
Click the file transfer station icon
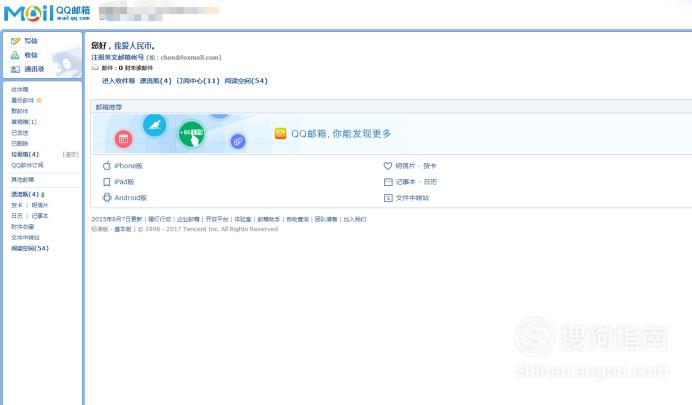pos(388,198)
